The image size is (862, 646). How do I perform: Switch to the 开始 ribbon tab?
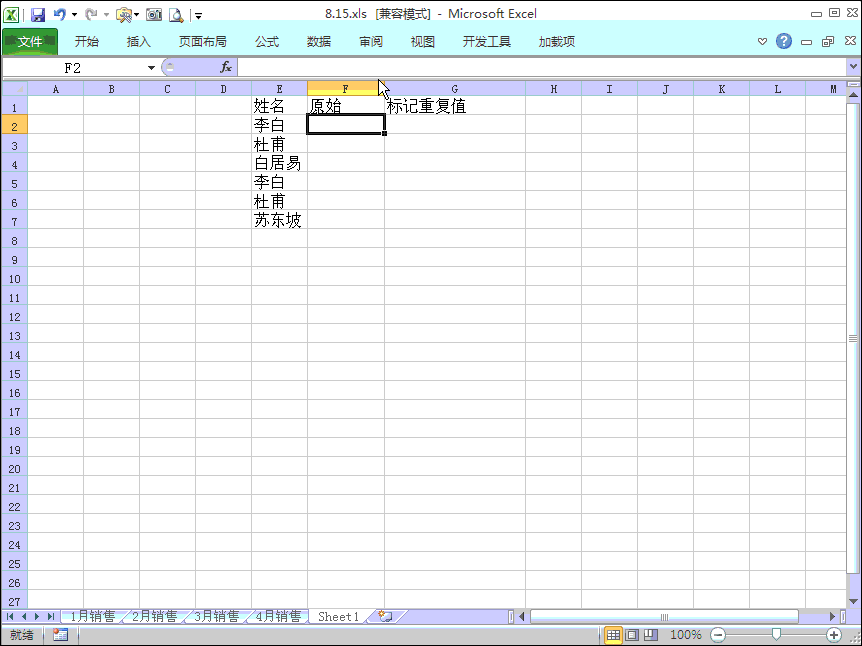click(87, 41)
